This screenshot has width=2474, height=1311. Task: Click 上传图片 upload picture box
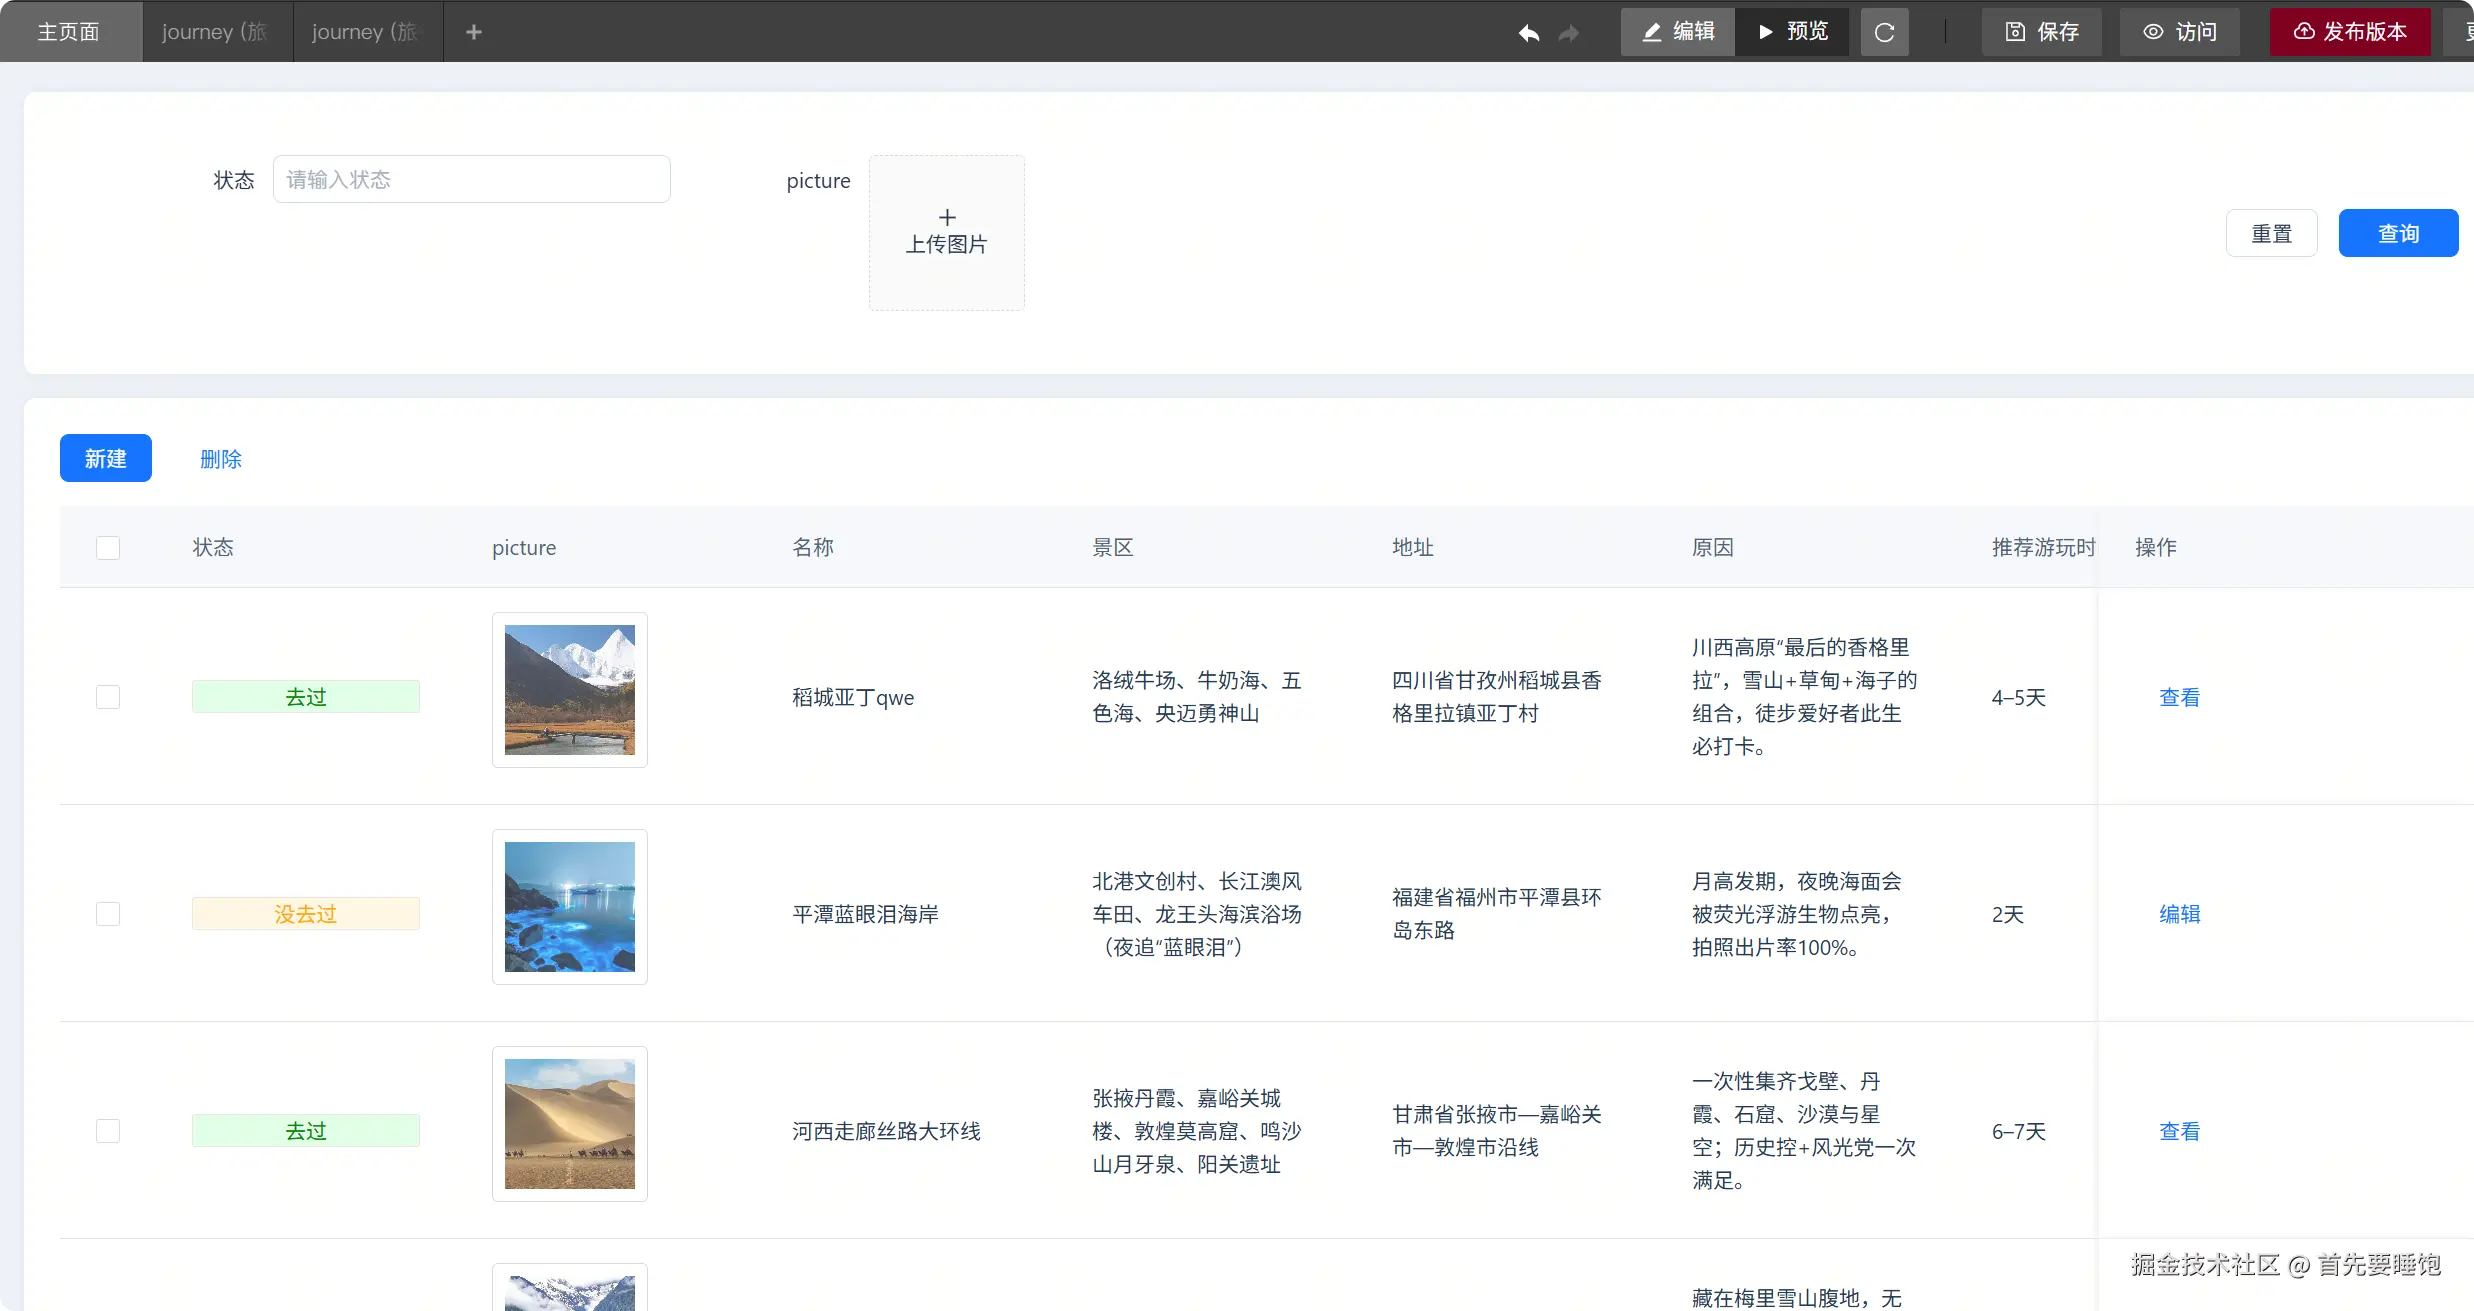(946, 232)
